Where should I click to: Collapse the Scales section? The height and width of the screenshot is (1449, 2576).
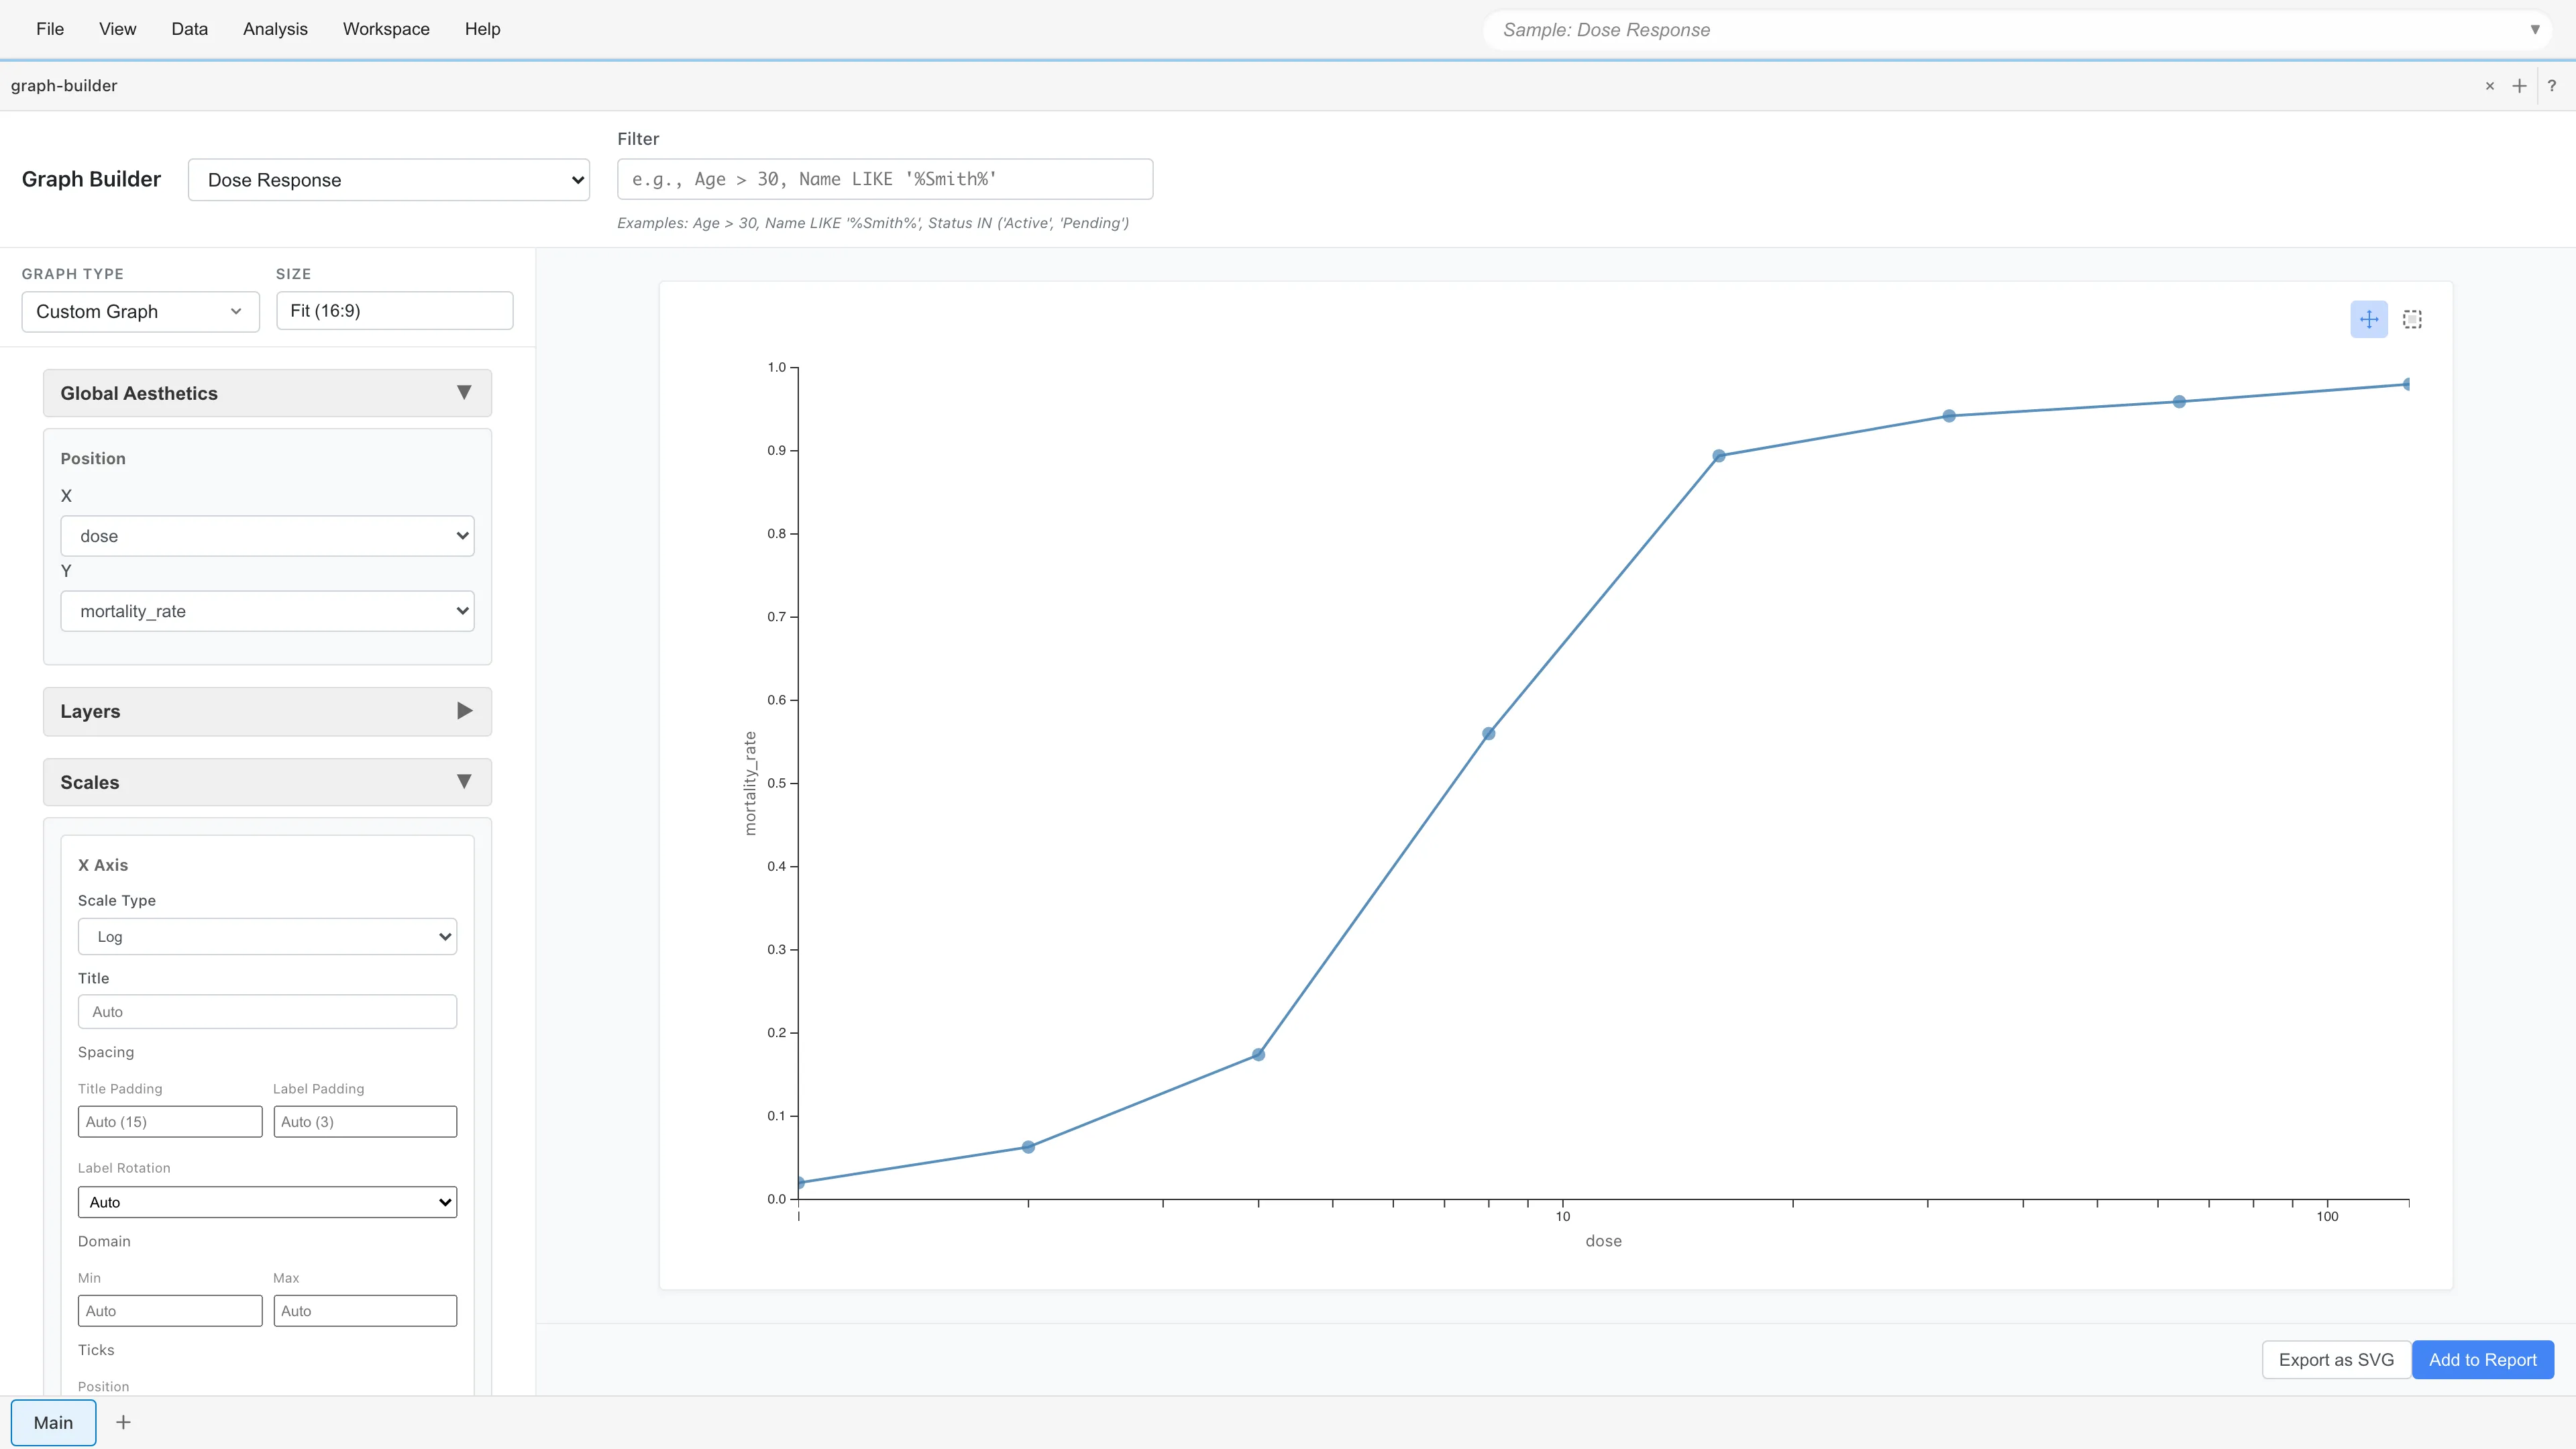266,782
